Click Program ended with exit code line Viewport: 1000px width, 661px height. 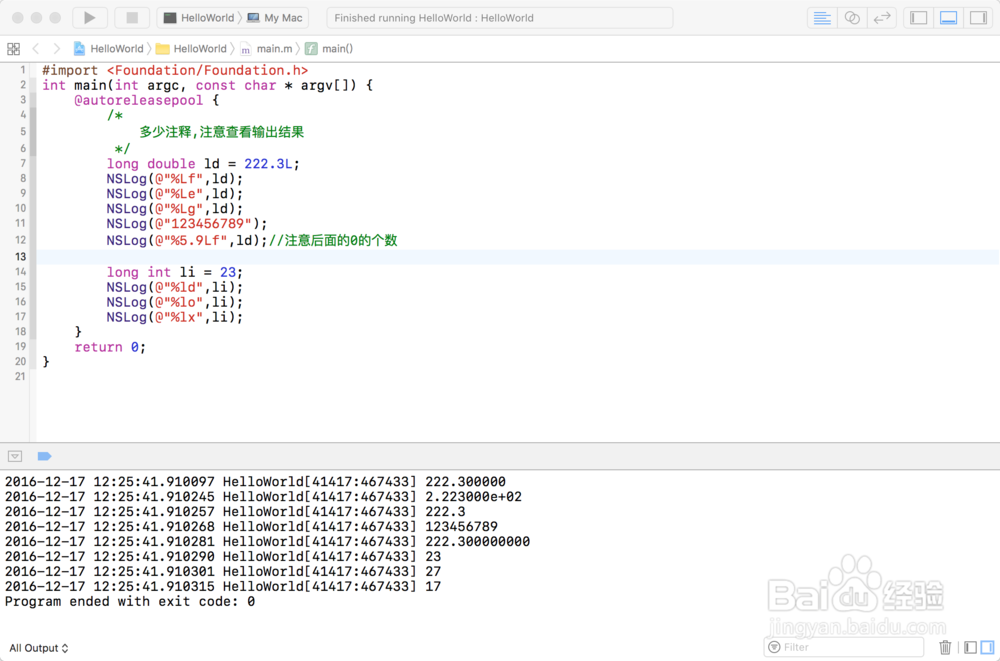(130, 601)
